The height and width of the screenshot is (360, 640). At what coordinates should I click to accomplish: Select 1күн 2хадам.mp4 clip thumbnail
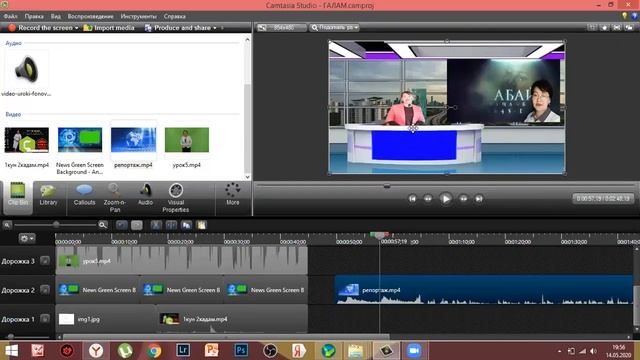(x=27, y=140)
